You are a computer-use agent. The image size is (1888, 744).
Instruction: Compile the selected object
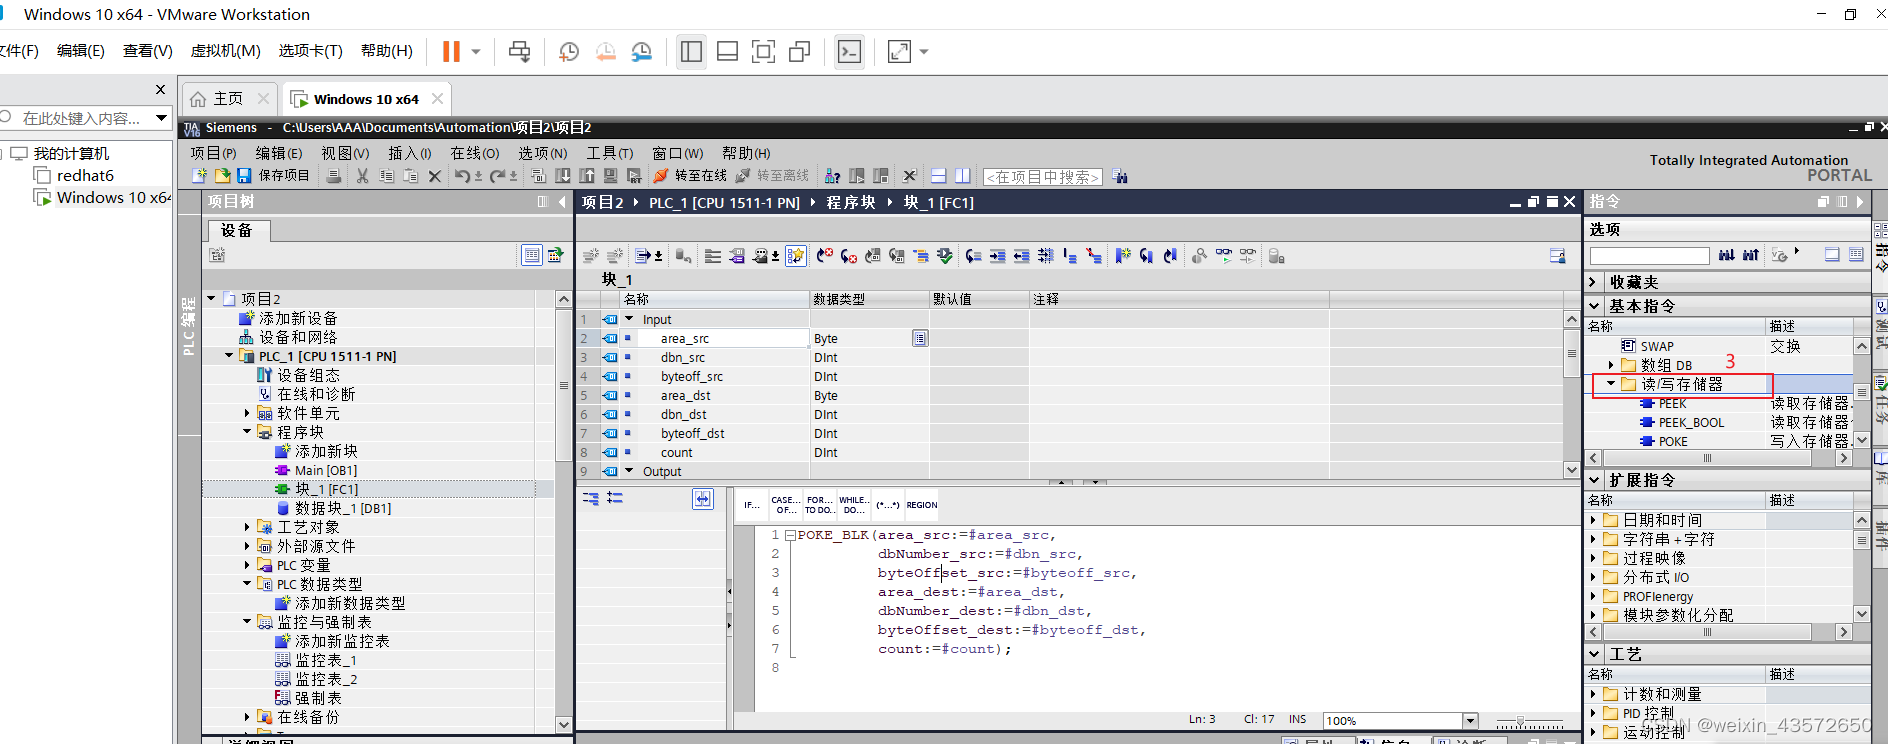click(x=539, y=176)
